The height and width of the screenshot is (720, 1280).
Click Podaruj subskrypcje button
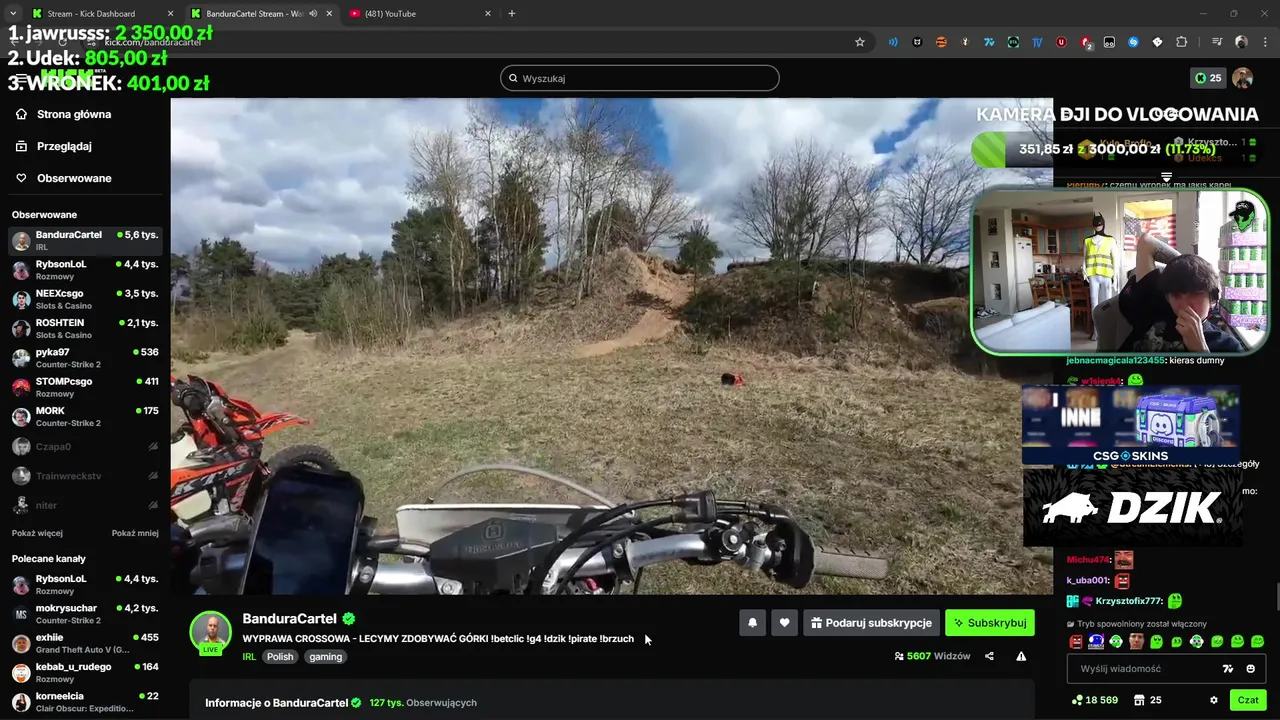pos(872,623)
